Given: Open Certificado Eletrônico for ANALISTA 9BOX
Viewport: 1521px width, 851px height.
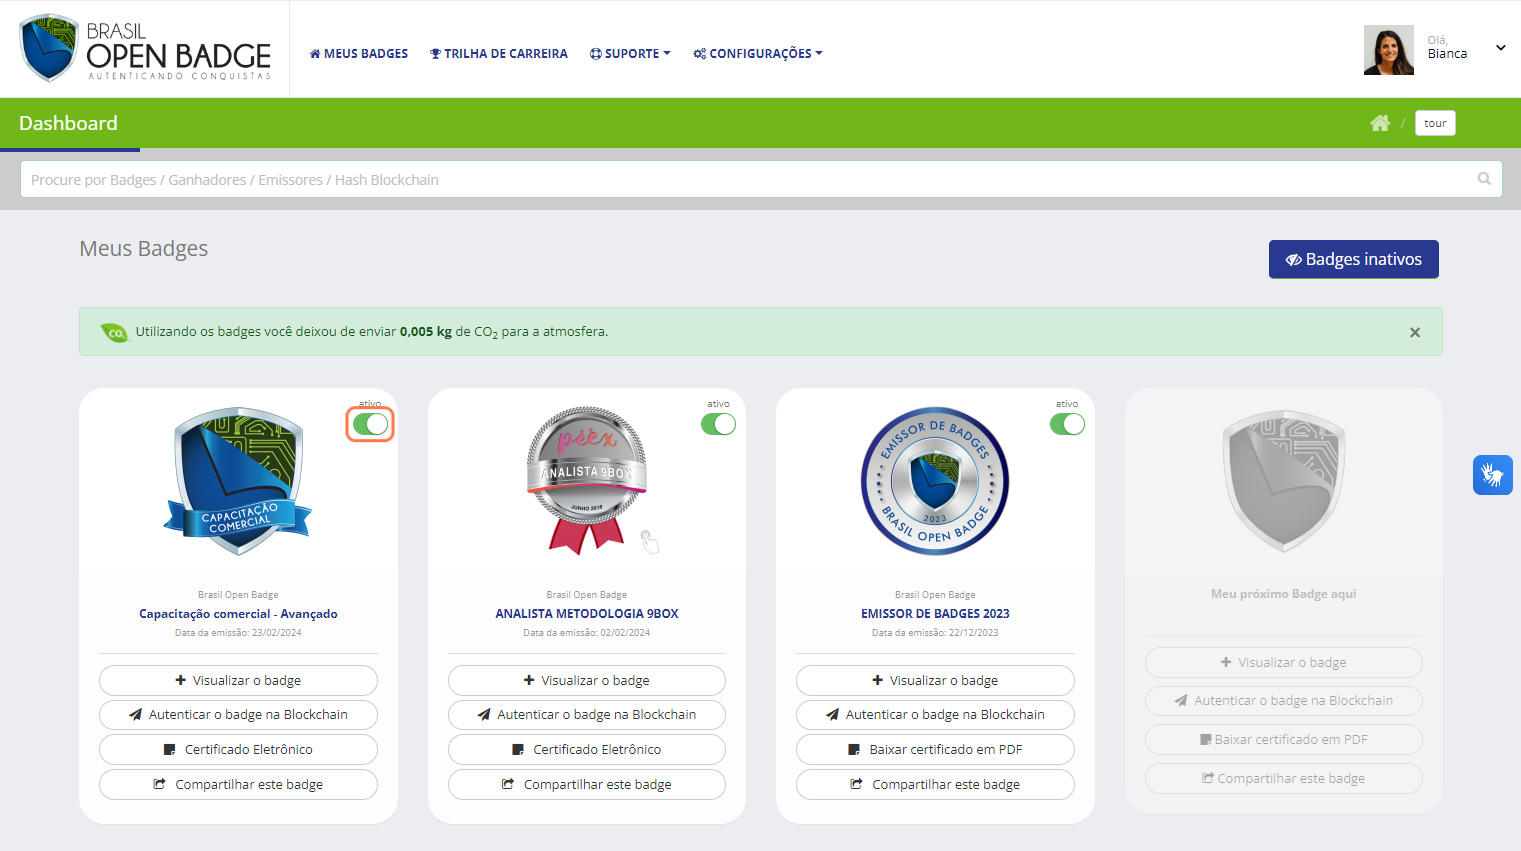Looking at the screenshot, I should 587,750.
